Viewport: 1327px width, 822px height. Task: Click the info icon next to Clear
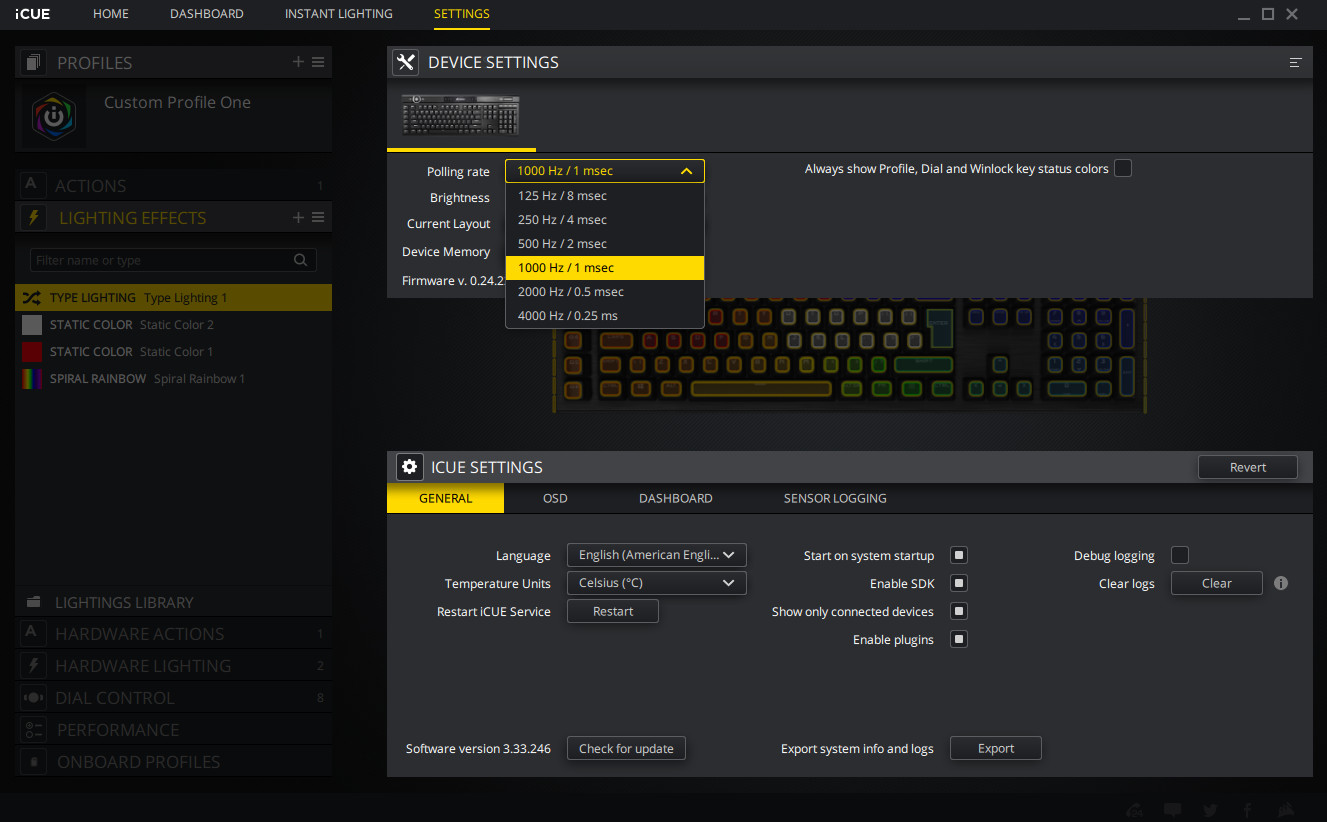(1281, 583)
